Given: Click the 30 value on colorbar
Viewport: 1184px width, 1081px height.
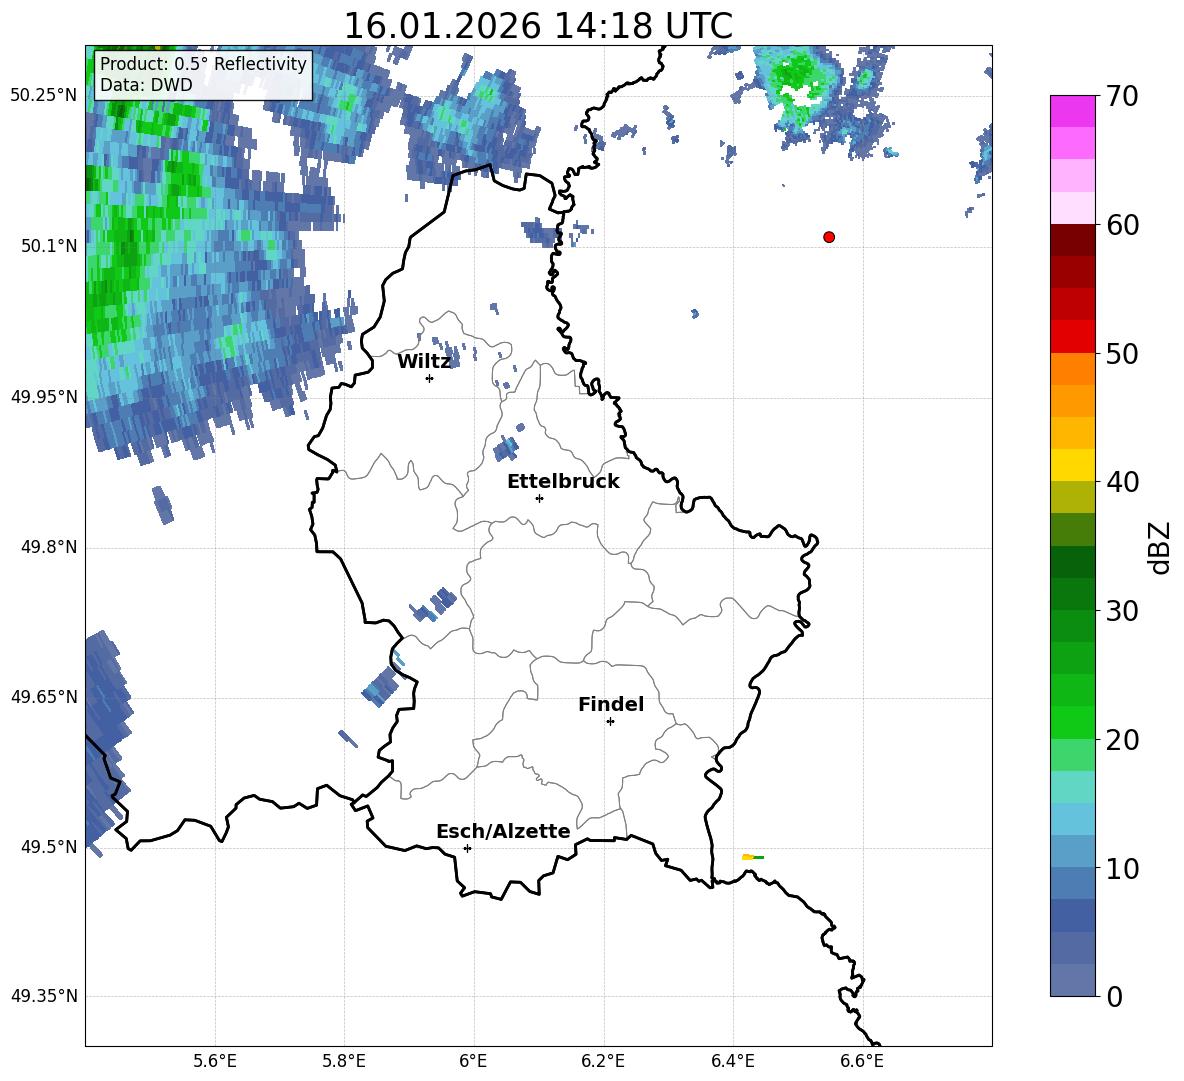Looking at the screenshot, I should point(1122,611).
